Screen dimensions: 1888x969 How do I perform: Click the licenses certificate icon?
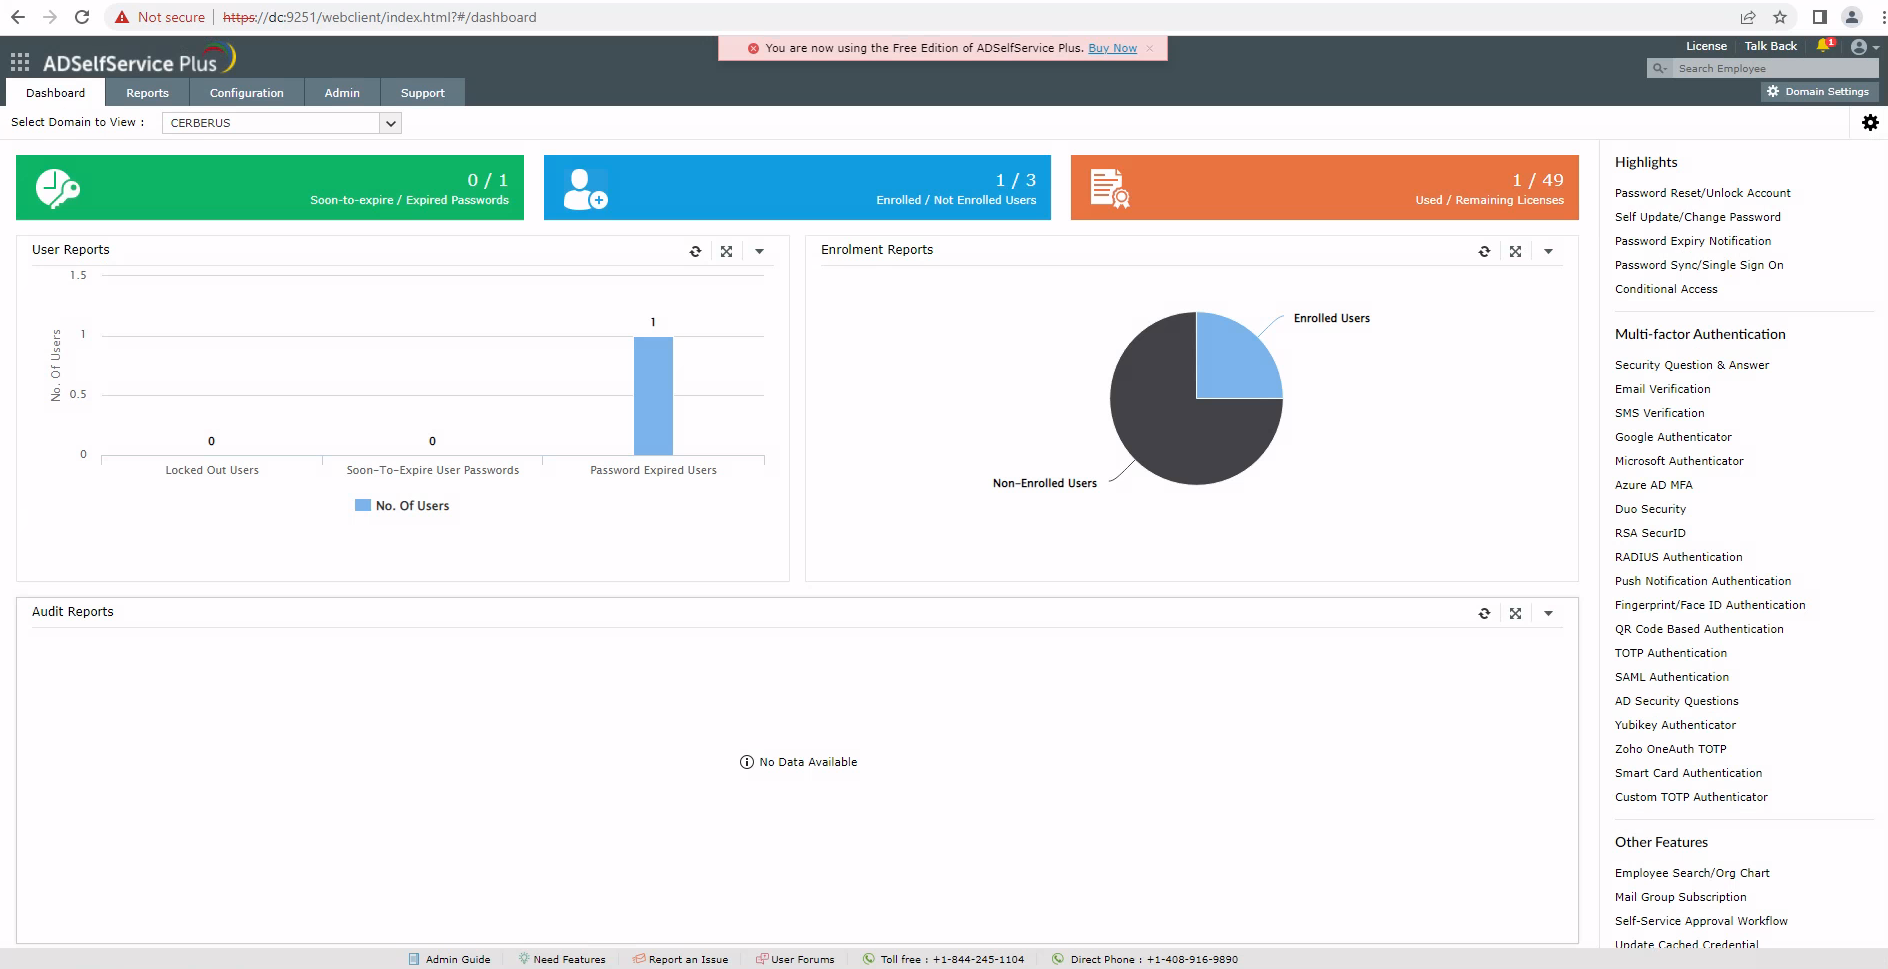(1110, 188)
